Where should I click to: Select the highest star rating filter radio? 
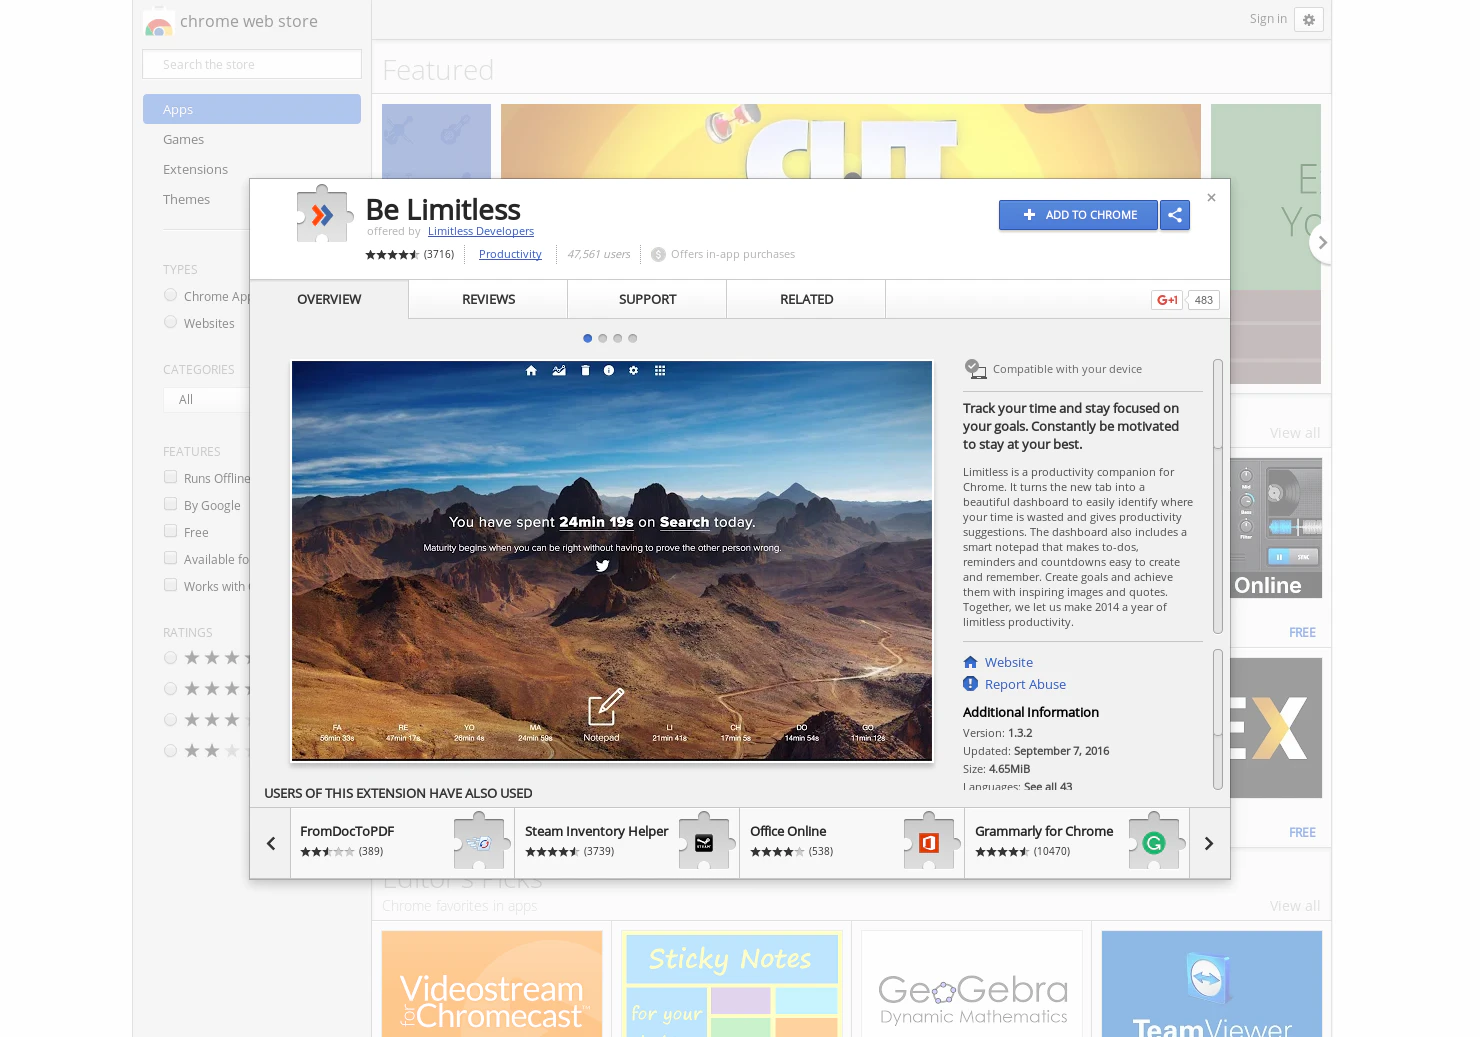[170, 658]
